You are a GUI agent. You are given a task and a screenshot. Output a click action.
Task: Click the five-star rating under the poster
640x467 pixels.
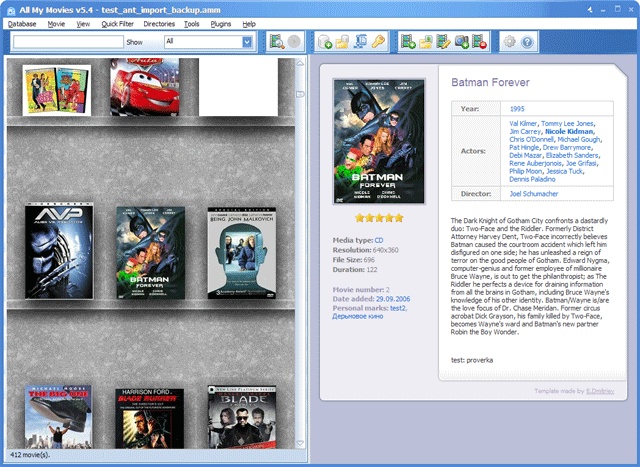pos(380,217)
